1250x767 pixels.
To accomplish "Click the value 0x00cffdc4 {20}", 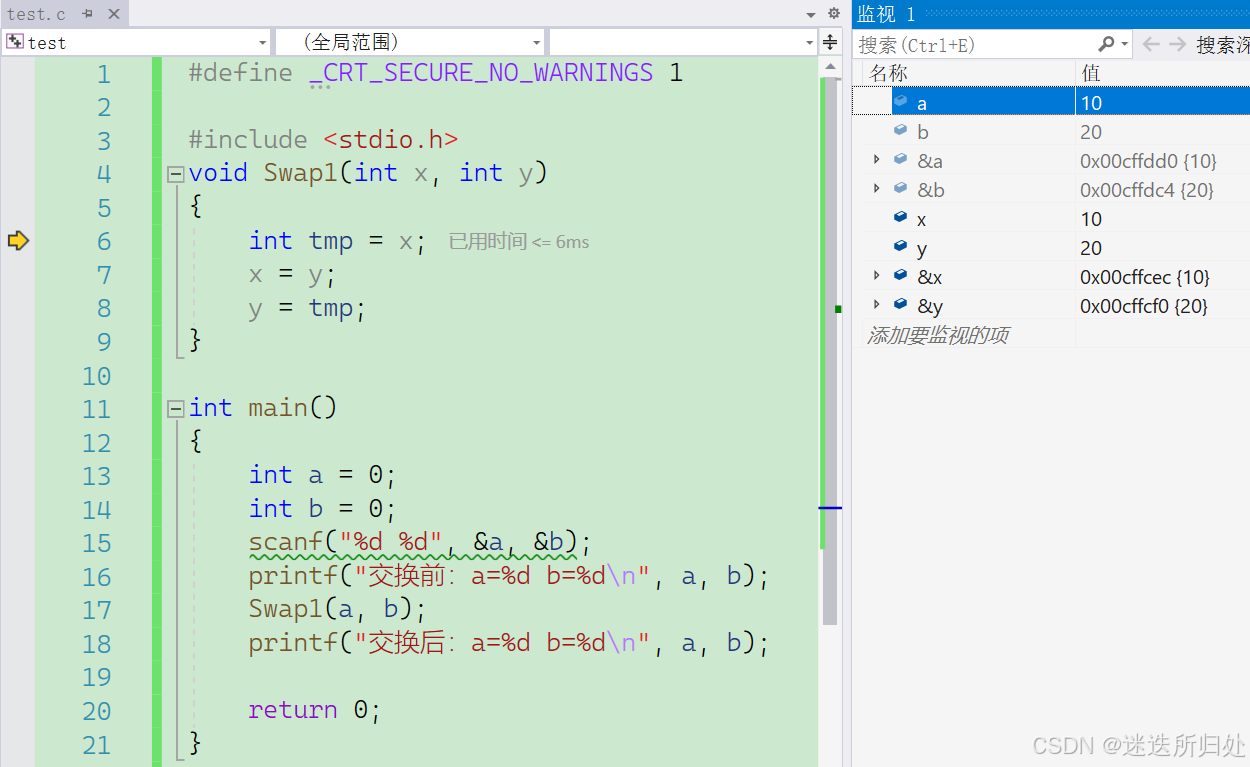I will pyautogui.click(x=1147, y=190).
